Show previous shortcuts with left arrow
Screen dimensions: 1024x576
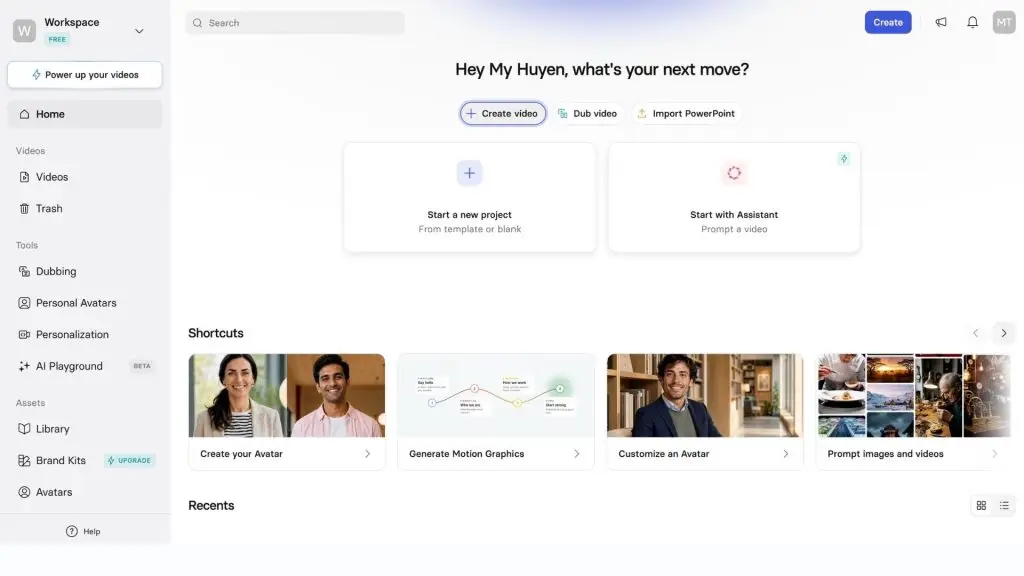[x=976, y=333]
